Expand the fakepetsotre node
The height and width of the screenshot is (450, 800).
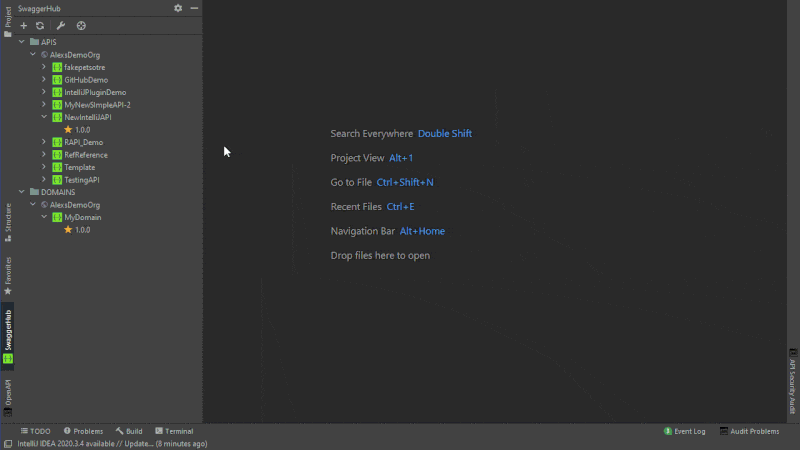pyautogui.click(x=44, y=67)
